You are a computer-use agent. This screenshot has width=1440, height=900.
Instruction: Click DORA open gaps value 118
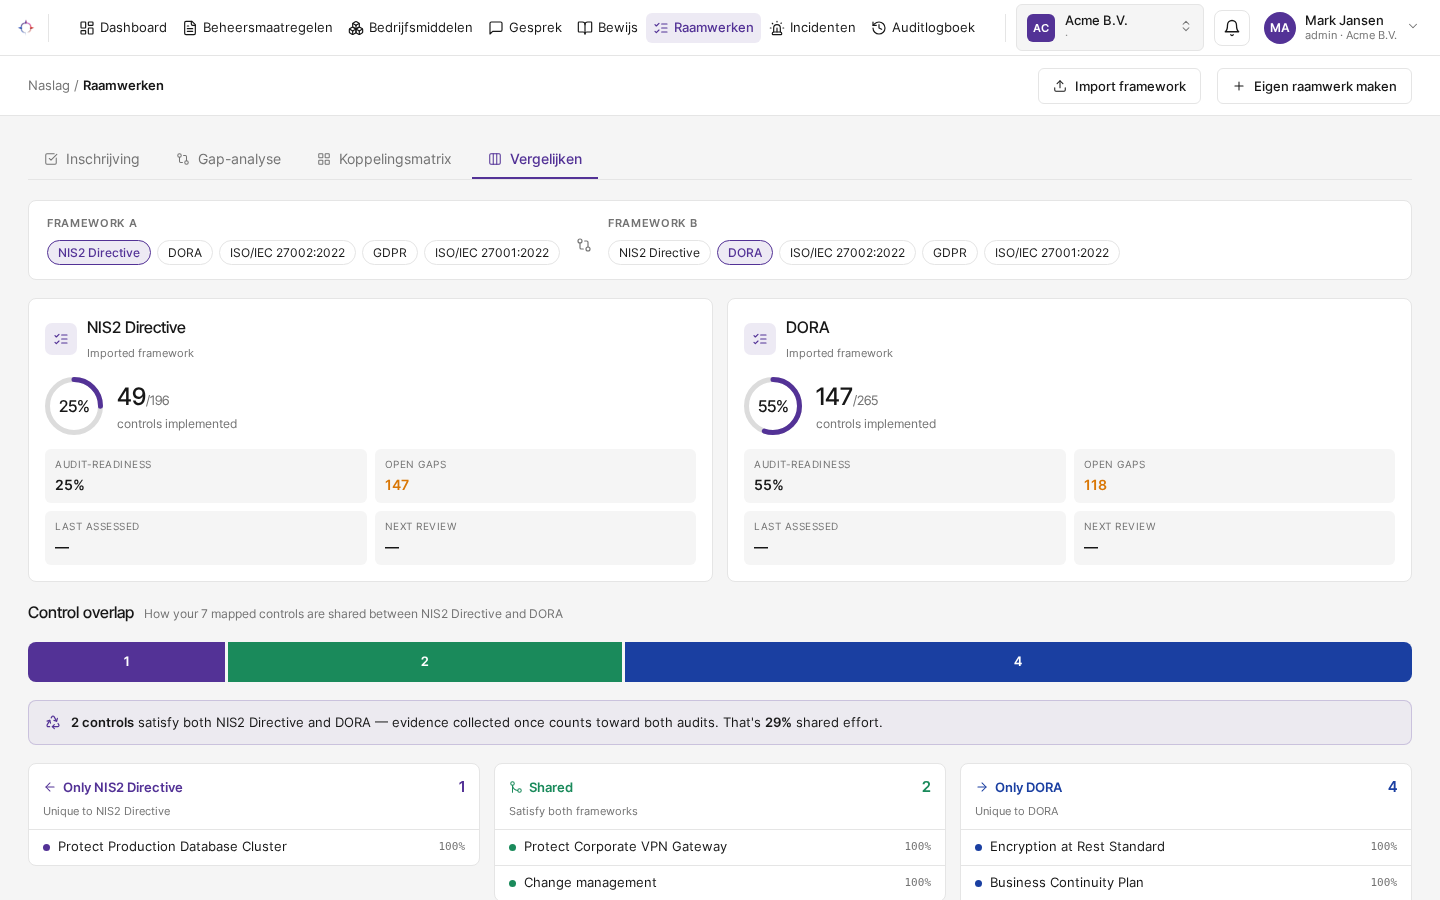1095,485
